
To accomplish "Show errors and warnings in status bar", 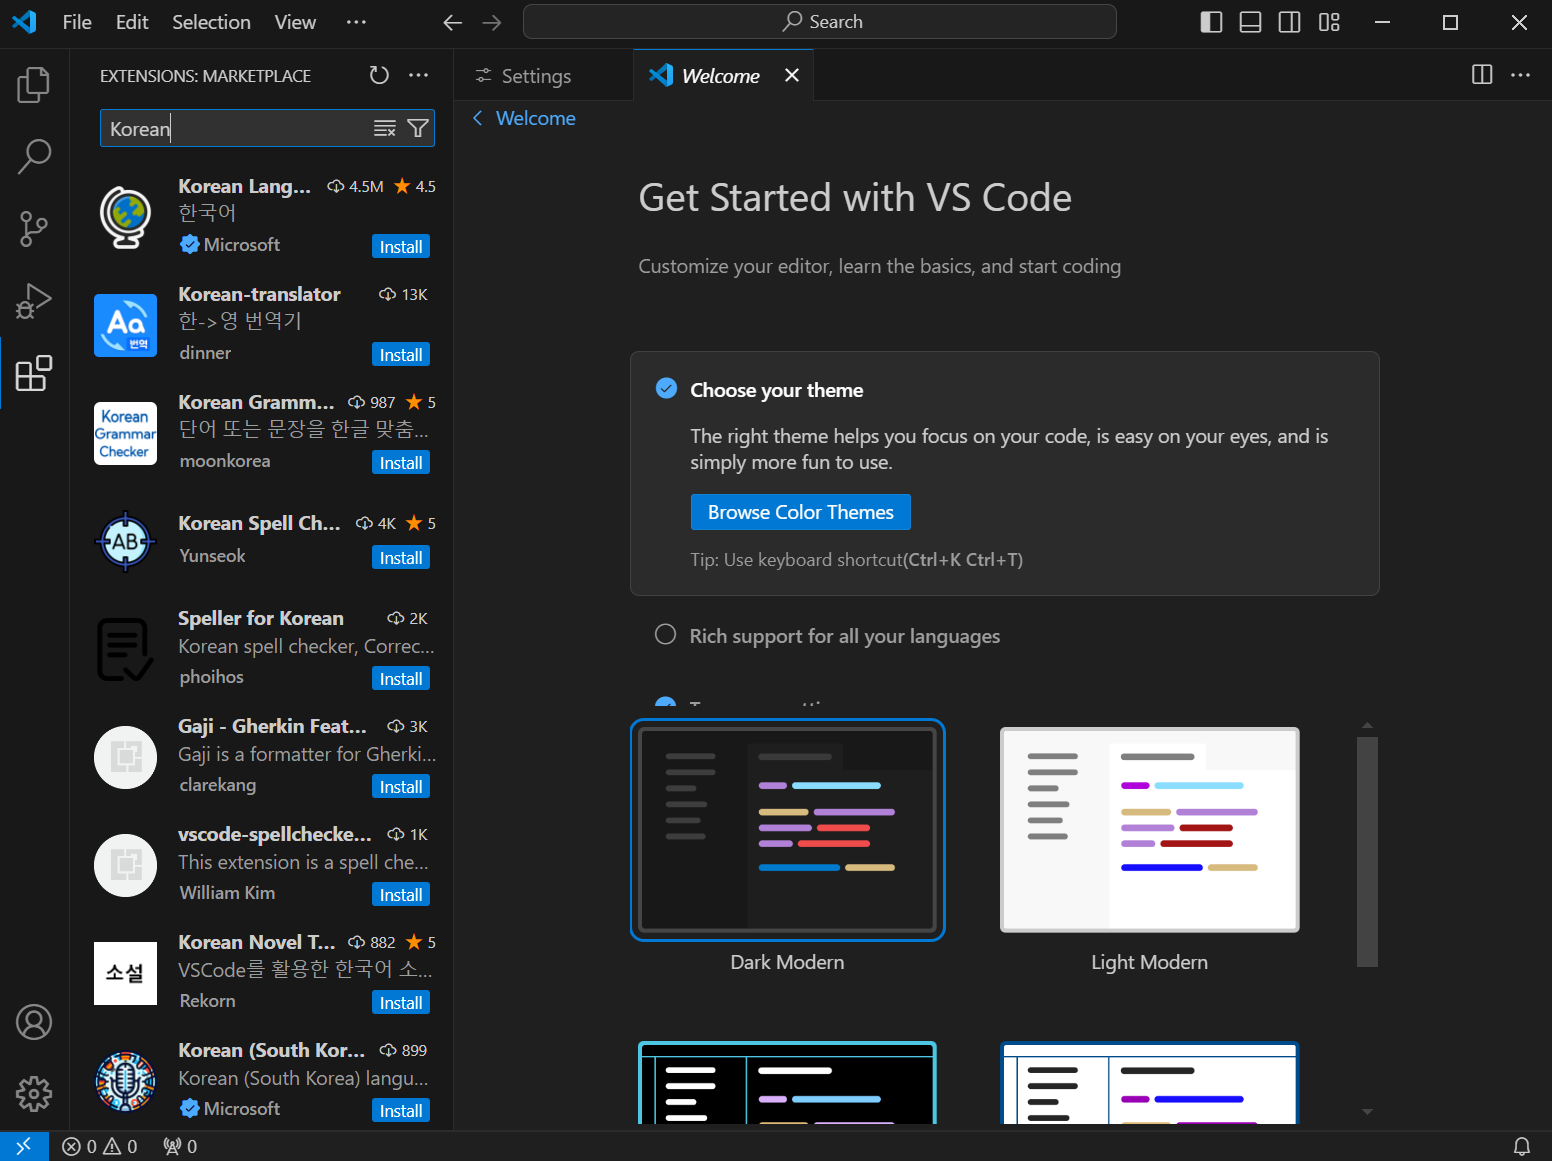I will tap(100, 1146).
